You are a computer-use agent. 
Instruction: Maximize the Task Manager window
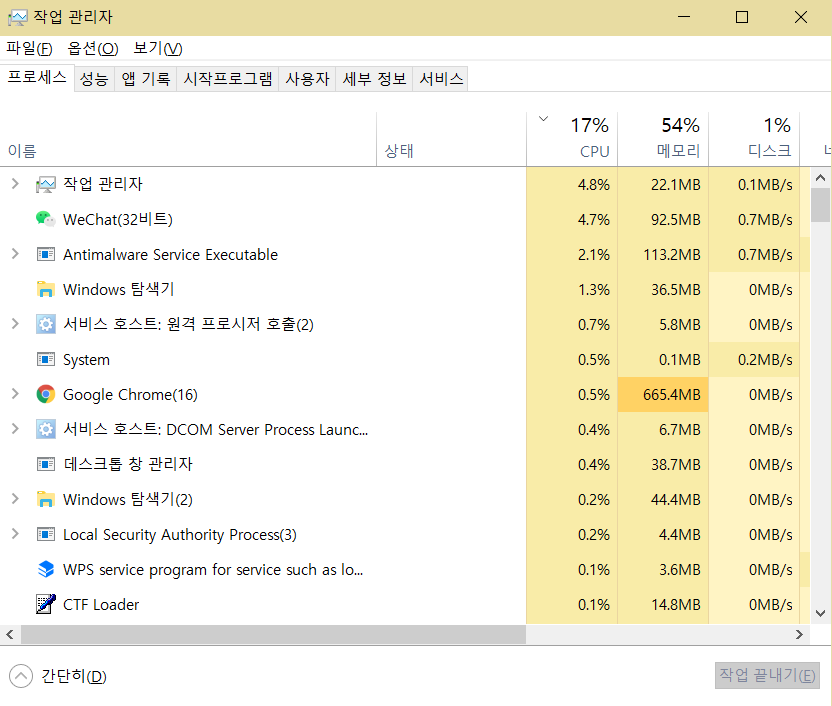tap(742, 17)
